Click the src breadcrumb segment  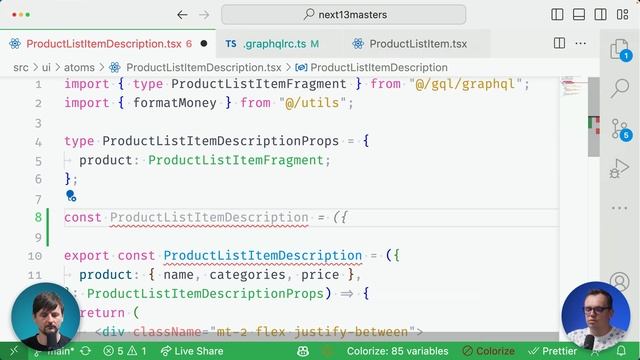(21, 67)
